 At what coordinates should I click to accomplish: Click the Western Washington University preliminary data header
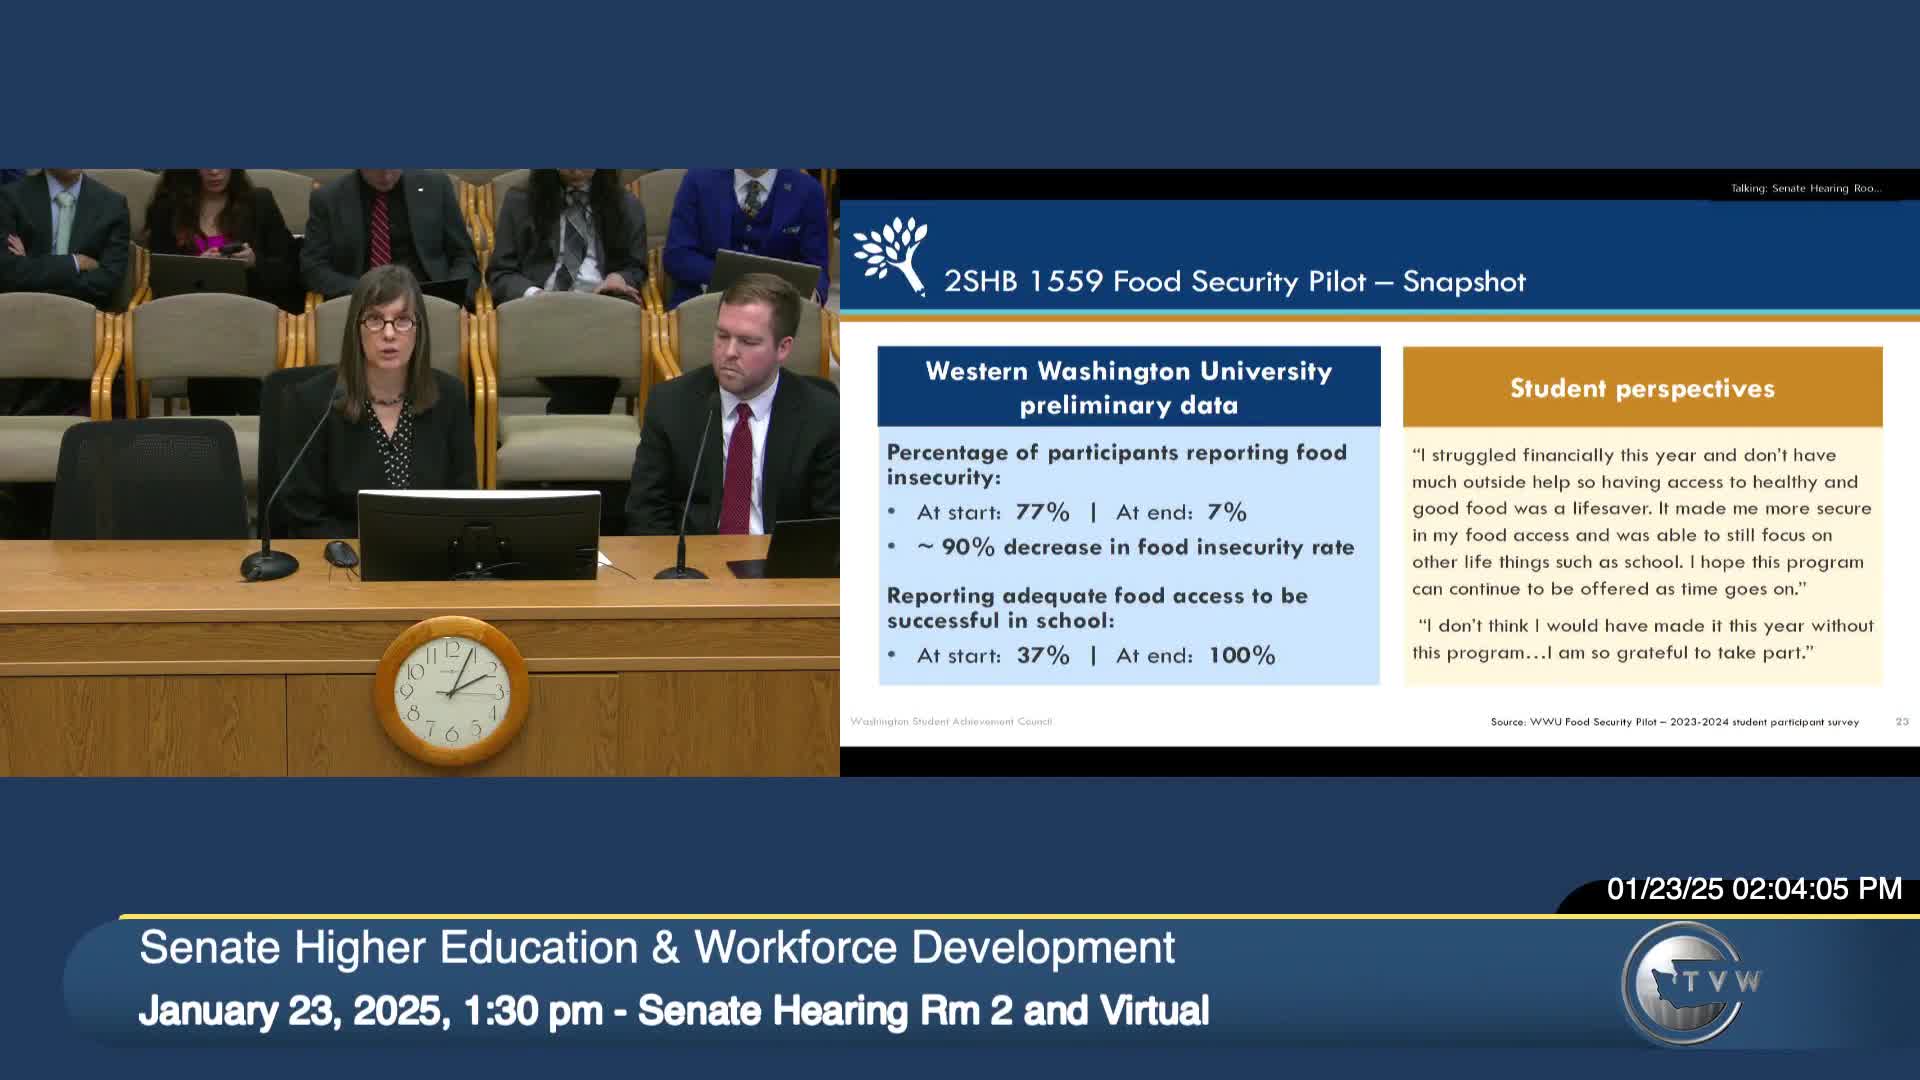(1128, 387)
